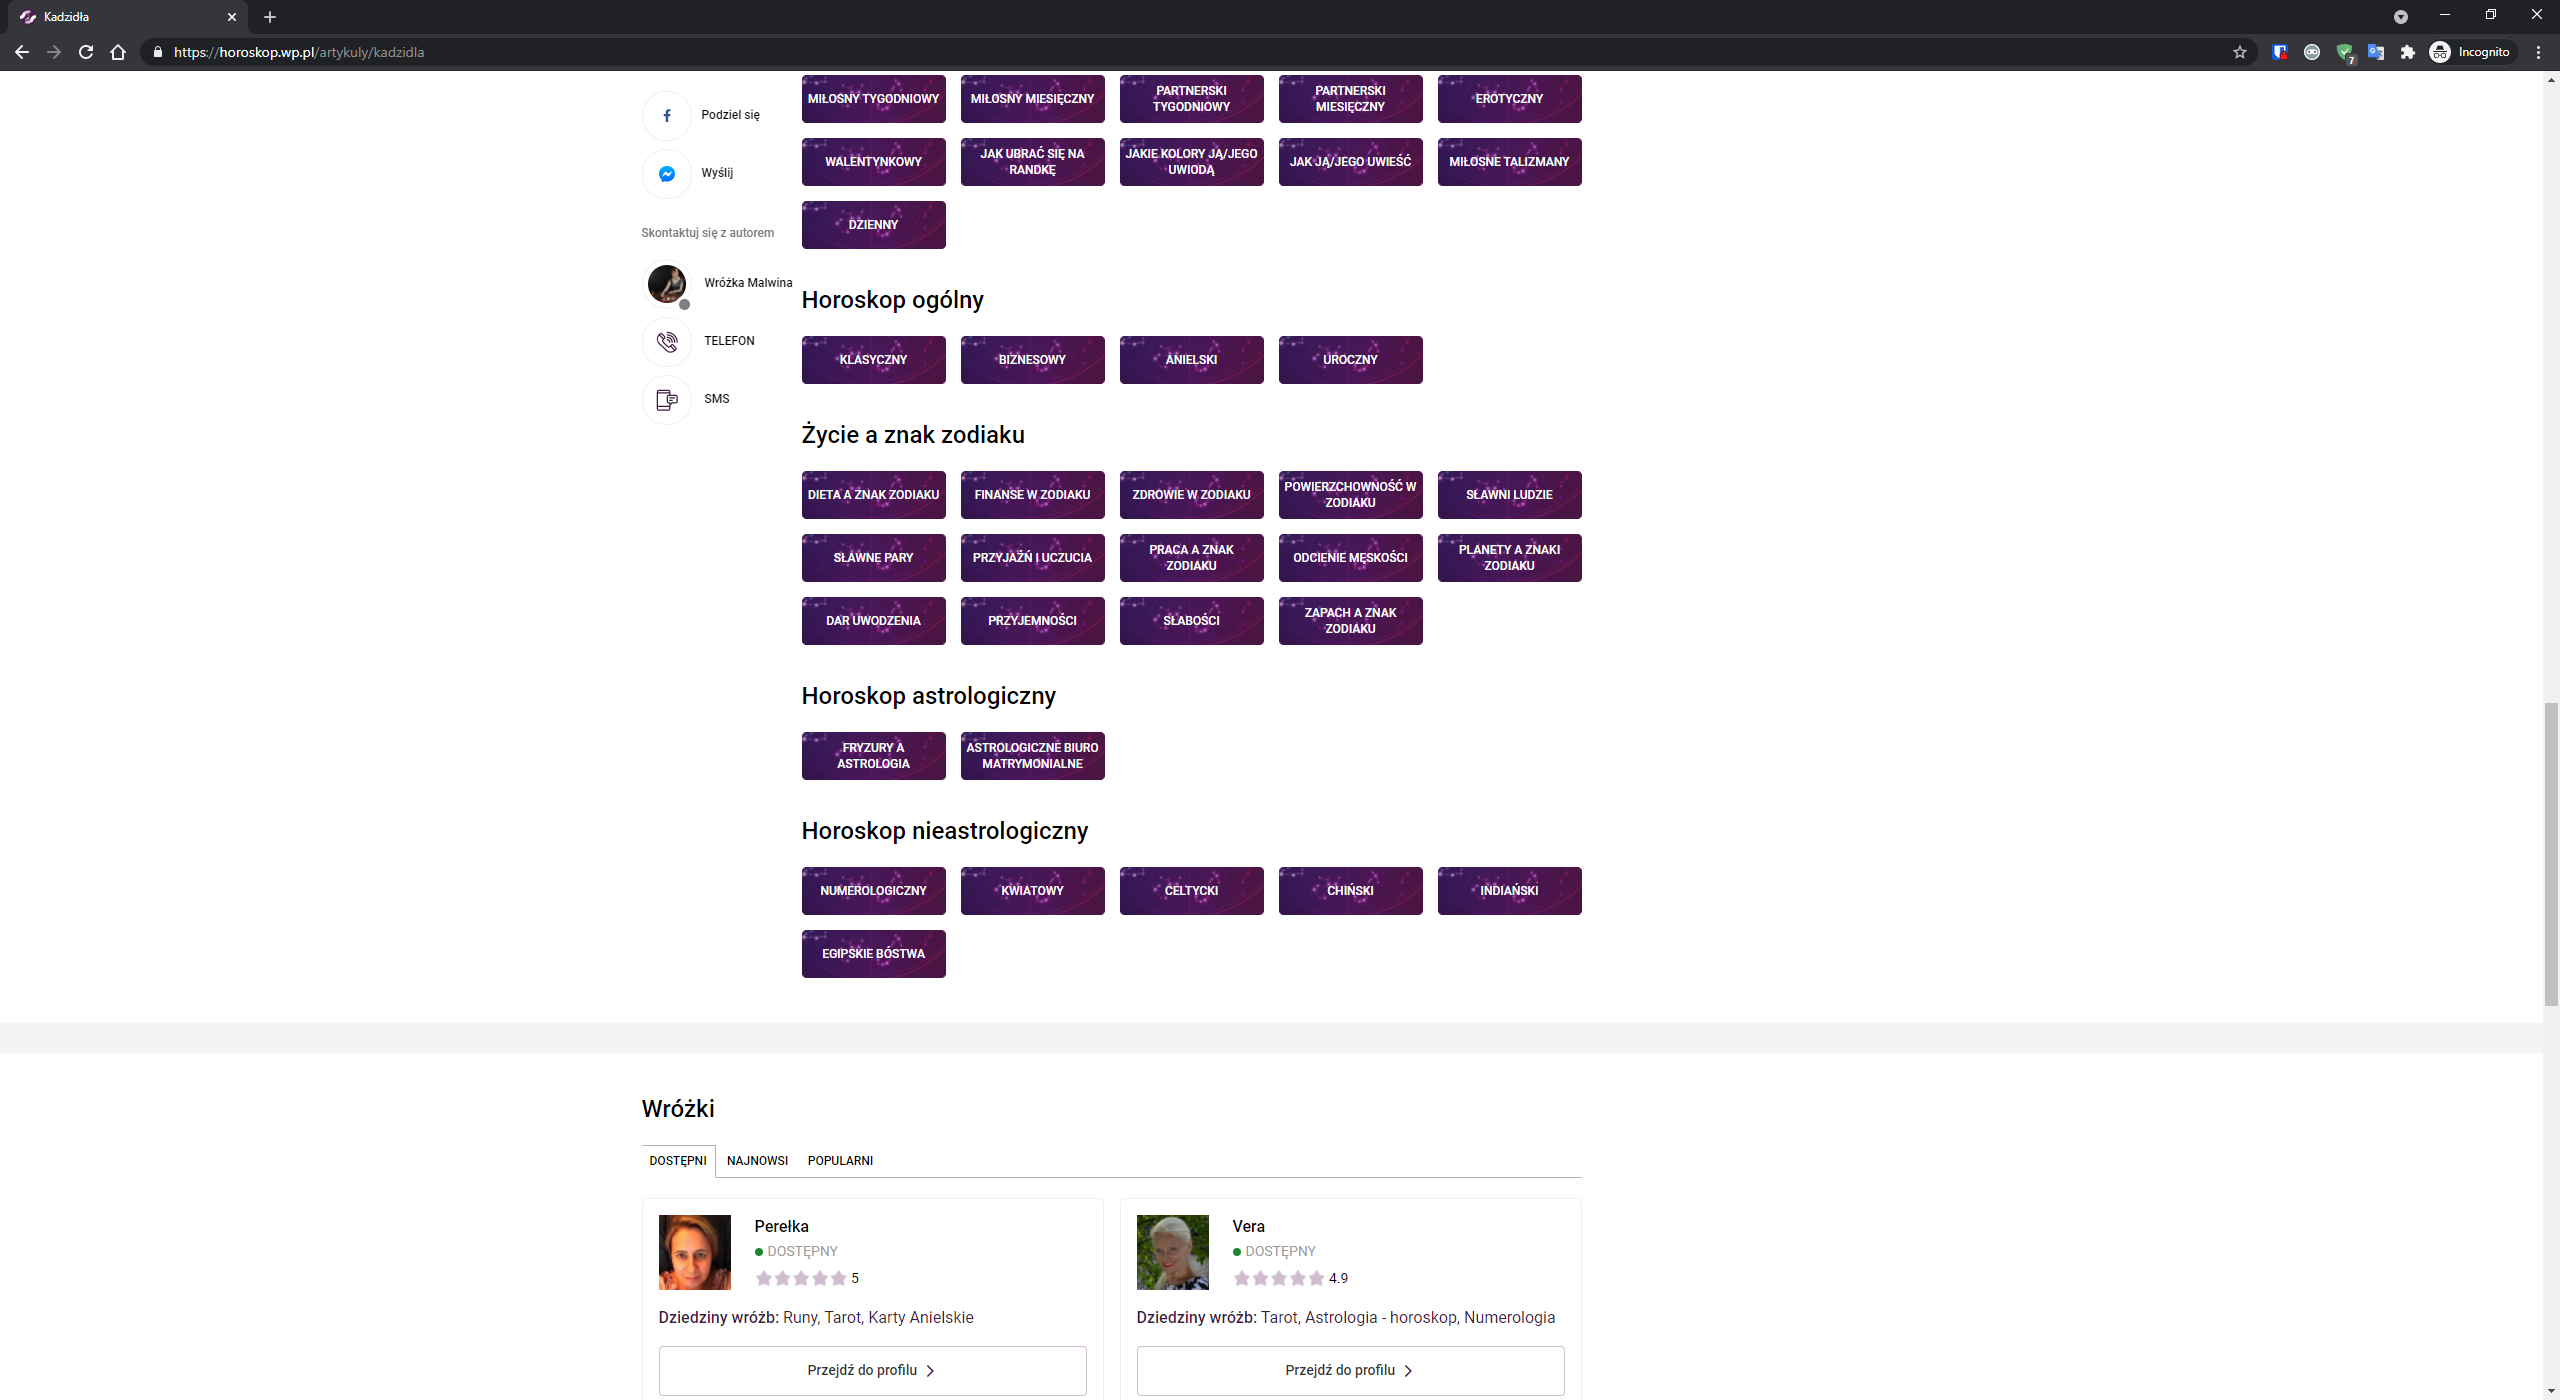Open the Chrome three-dot menu
The height and width of the screenshot is (1400, 2560).
(x=2537, y=52)
